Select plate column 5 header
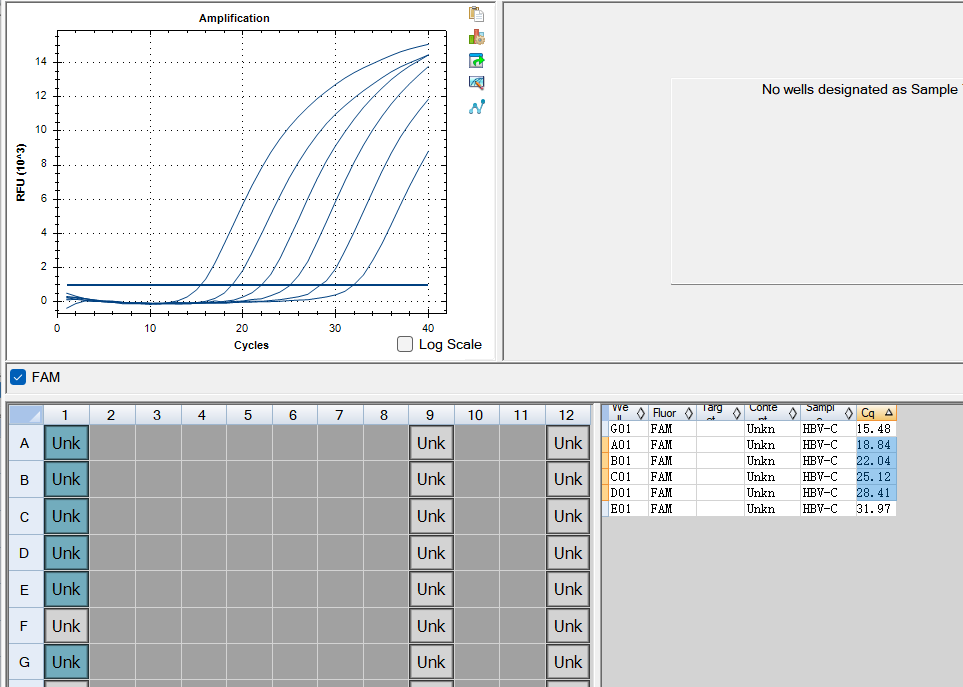This screenshot has height=687, width=963. pyautogui.click(x=248, y=415)
